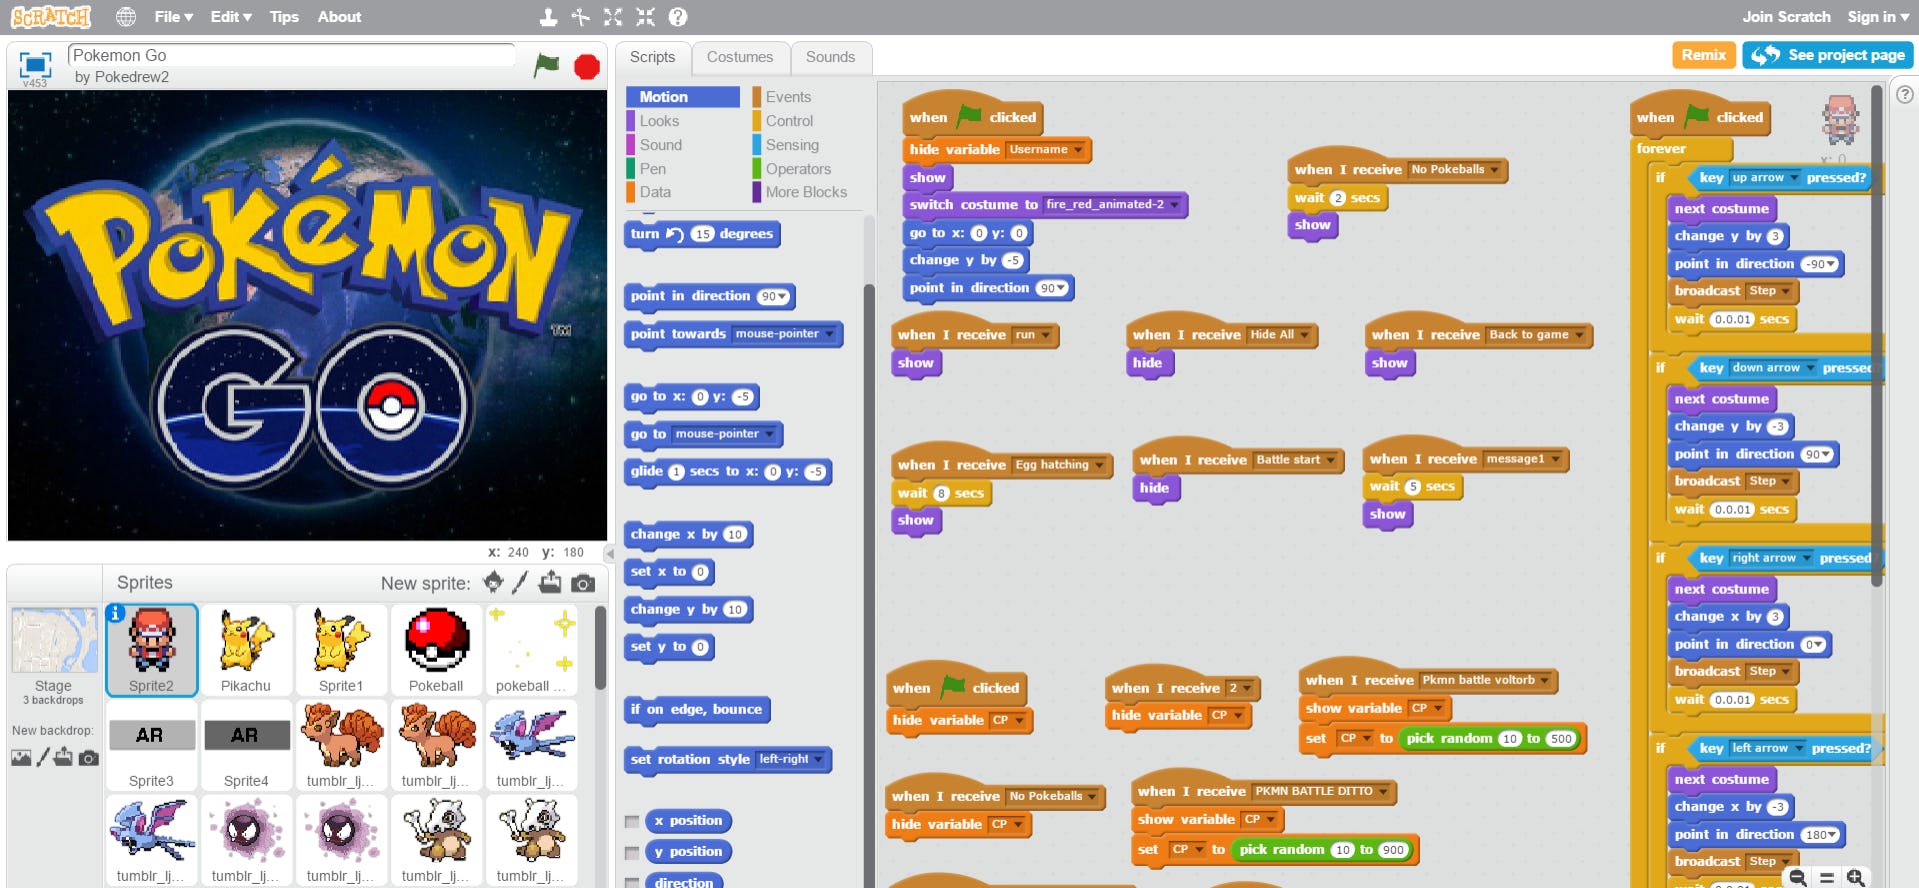
Task: Open the point towards mouse-pointer dropdown
Action: click(829, 334)
